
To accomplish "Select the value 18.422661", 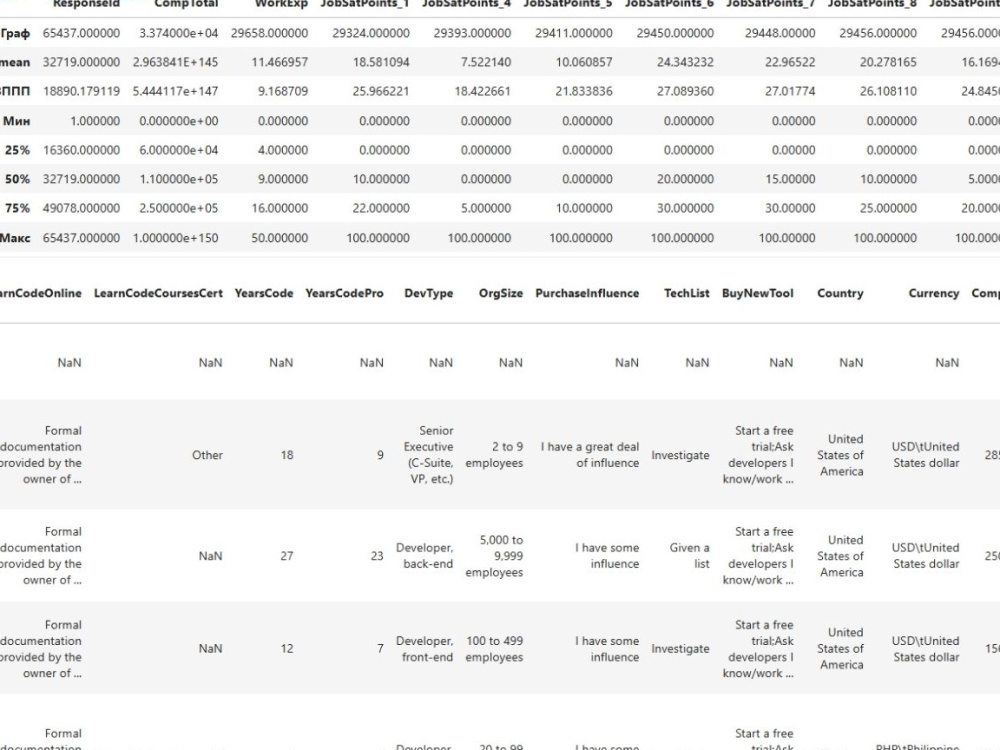I will [x=482, y=91].
